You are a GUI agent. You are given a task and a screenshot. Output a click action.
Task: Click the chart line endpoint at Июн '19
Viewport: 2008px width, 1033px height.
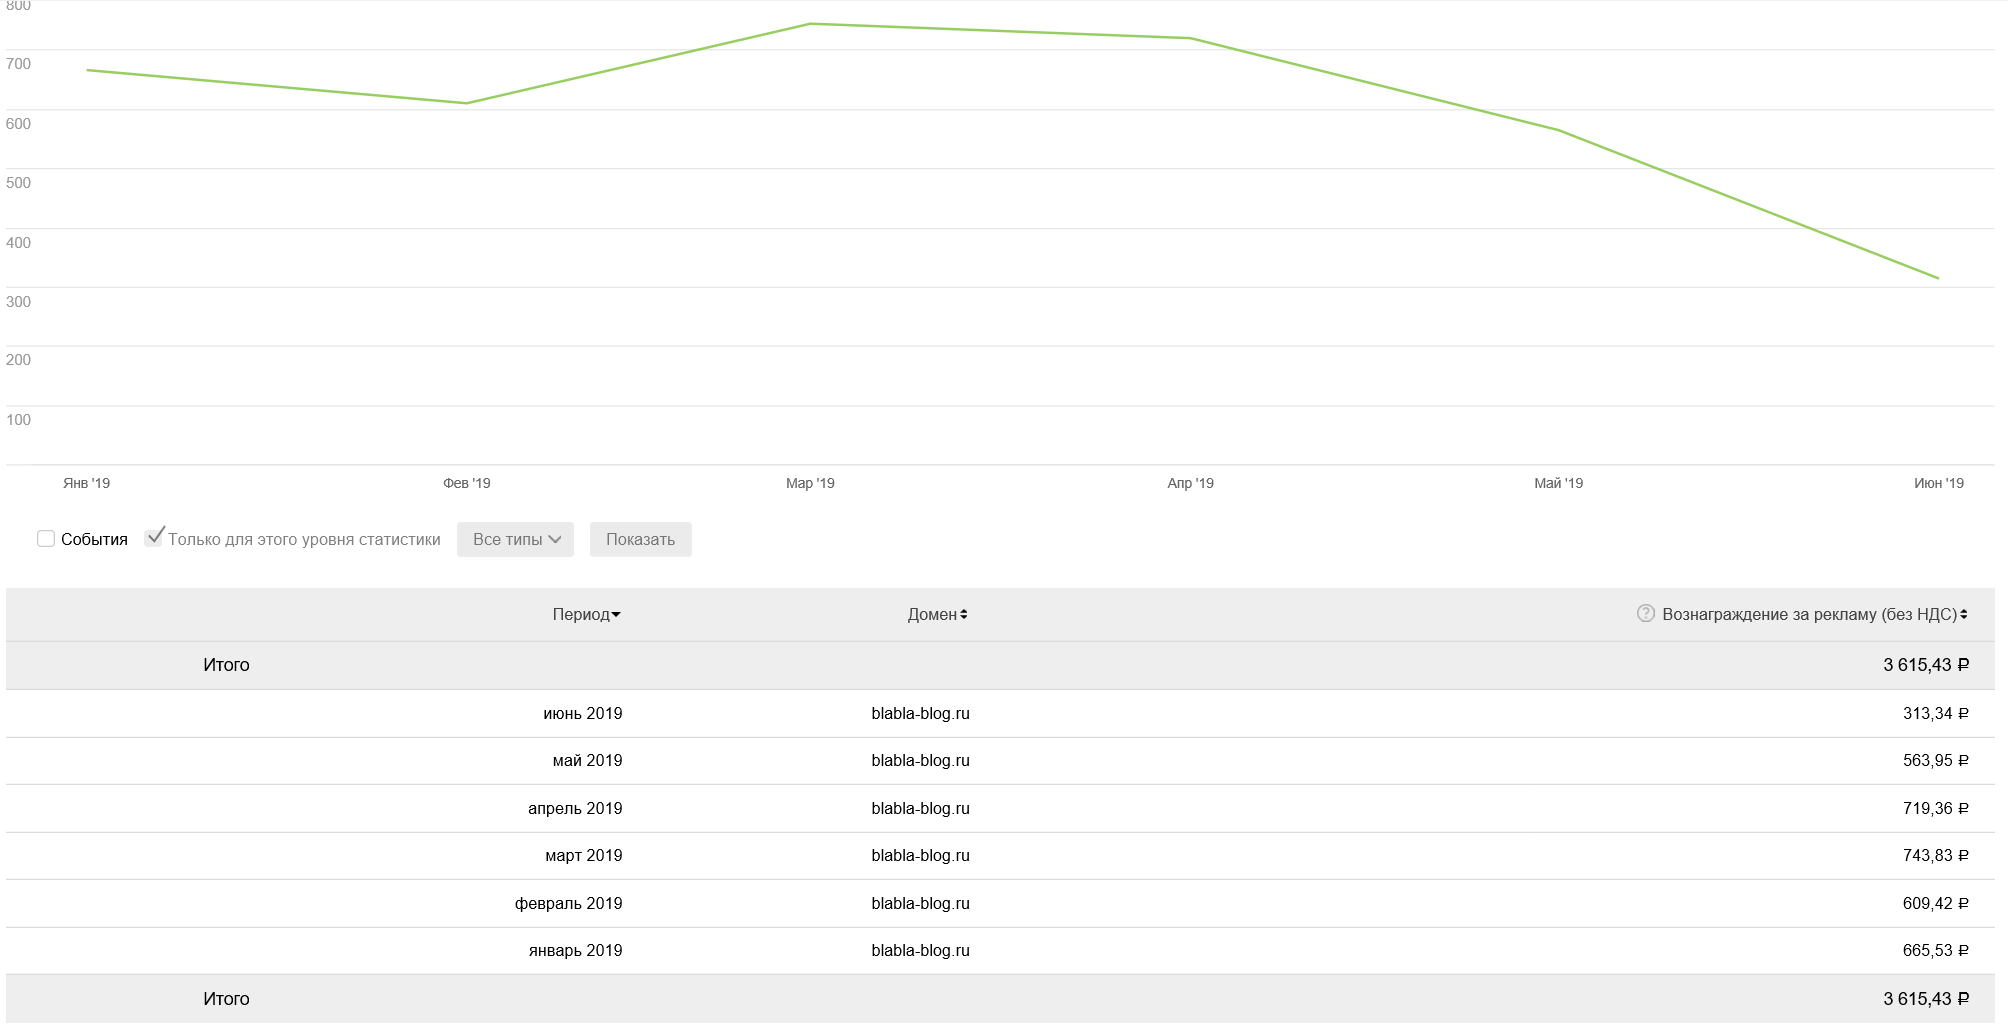pyautogui.click(x=1938, y=278)
